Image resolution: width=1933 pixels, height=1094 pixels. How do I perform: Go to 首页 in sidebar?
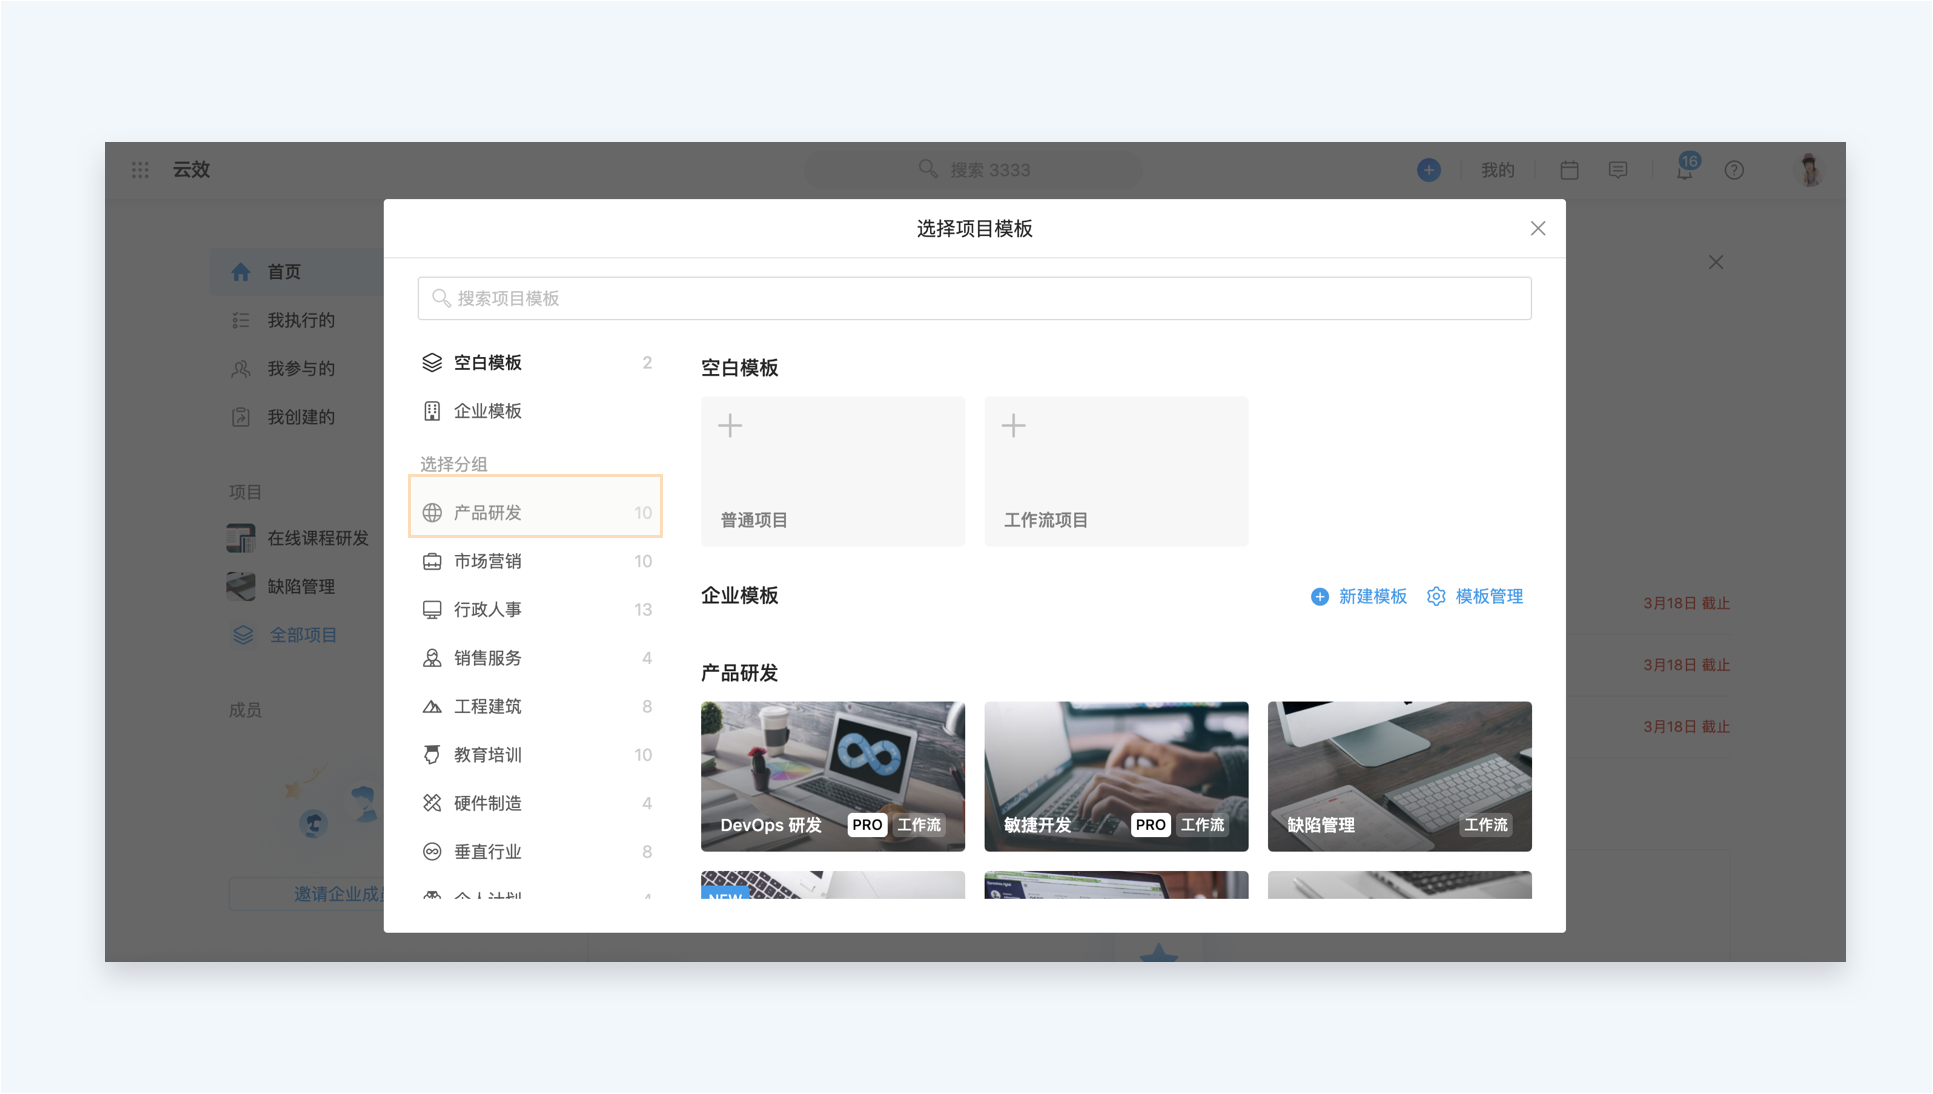click(297, 272)
